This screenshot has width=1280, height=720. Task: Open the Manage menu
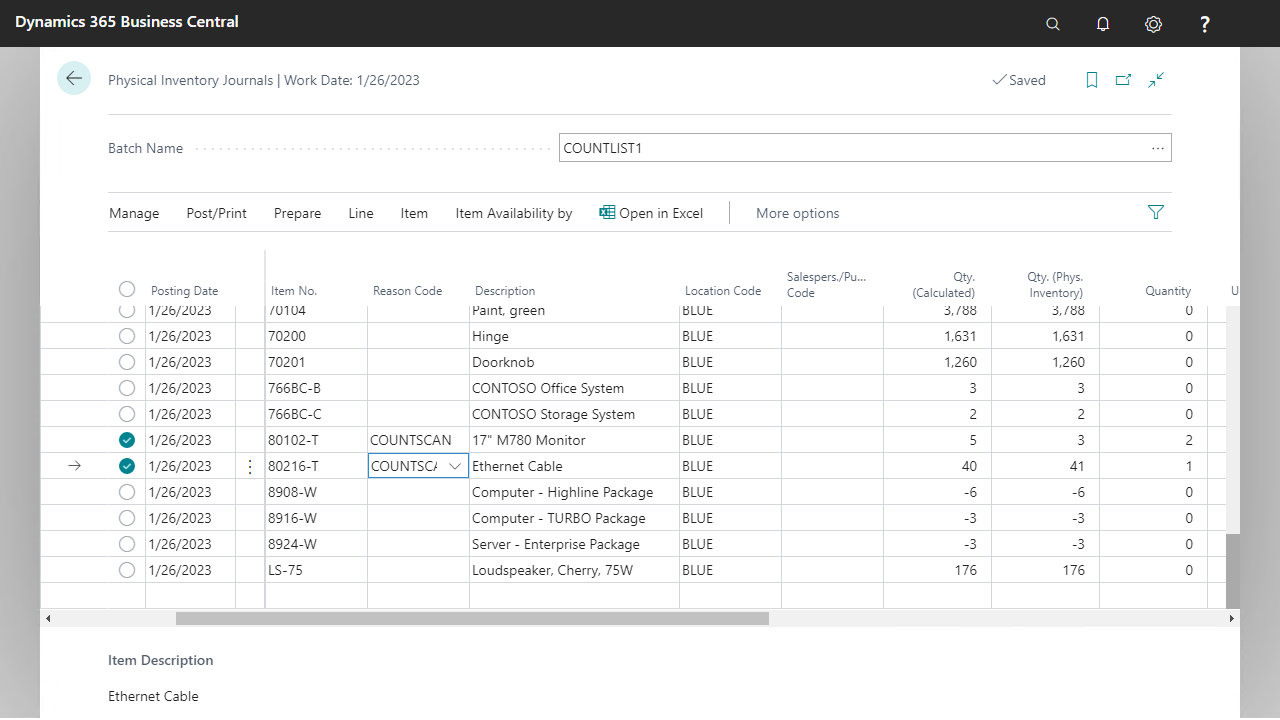point(134,213)
